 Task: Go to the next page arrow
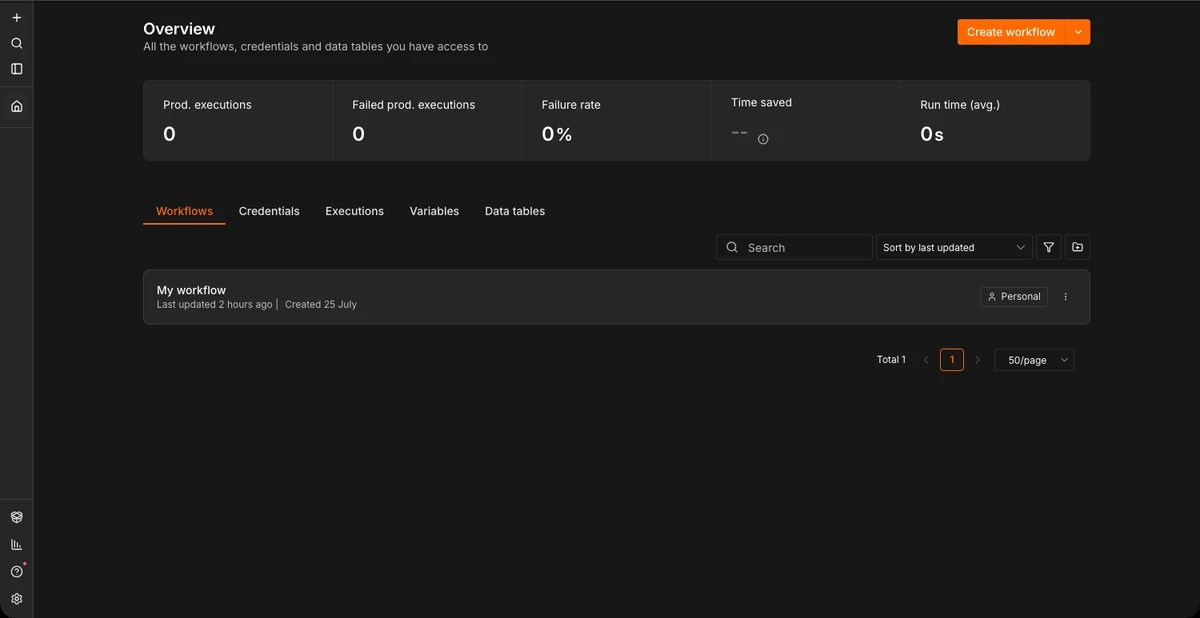coord(978,360)
